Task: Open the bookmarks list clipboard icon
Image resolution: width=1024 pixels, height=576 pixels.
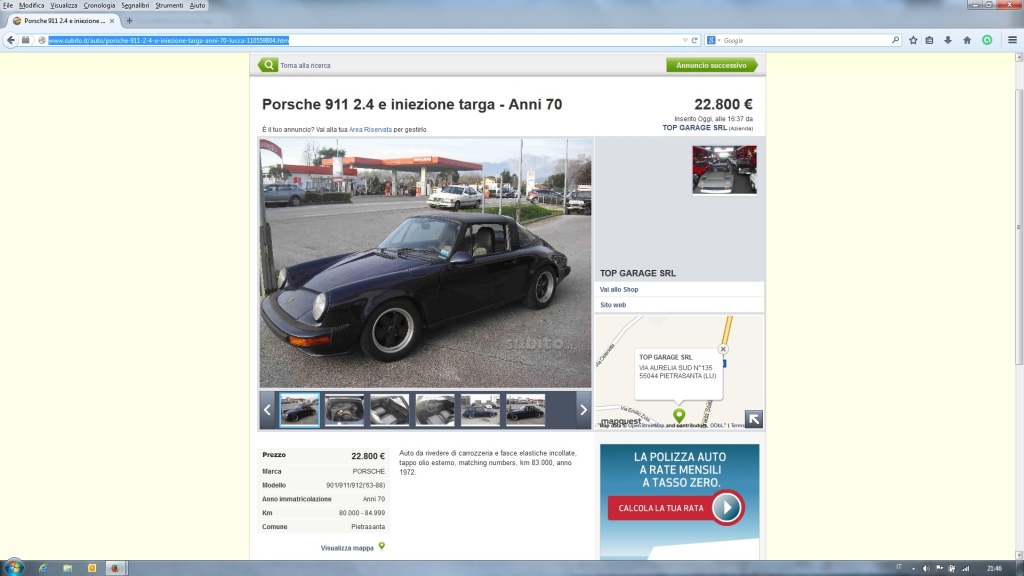Action: 929,40
